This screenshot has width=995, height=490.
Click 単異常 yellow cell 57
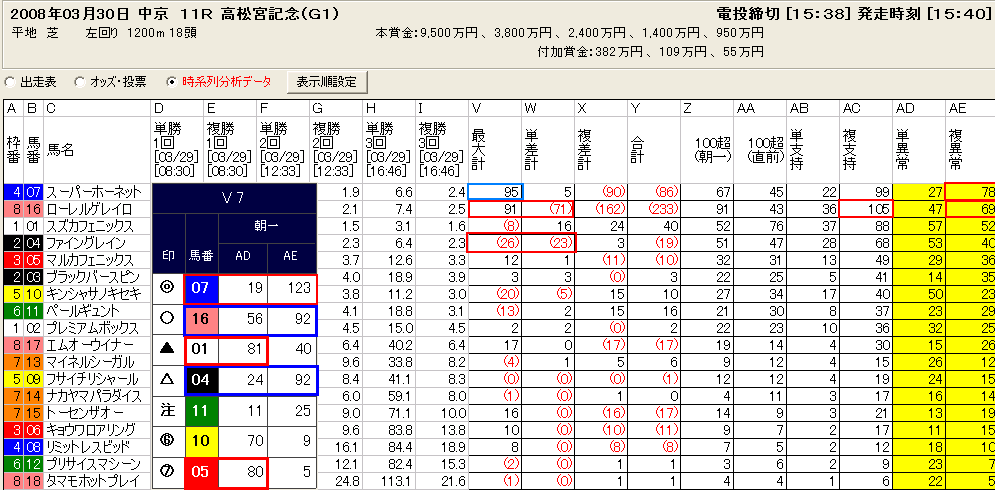click(x=919, y=226)
